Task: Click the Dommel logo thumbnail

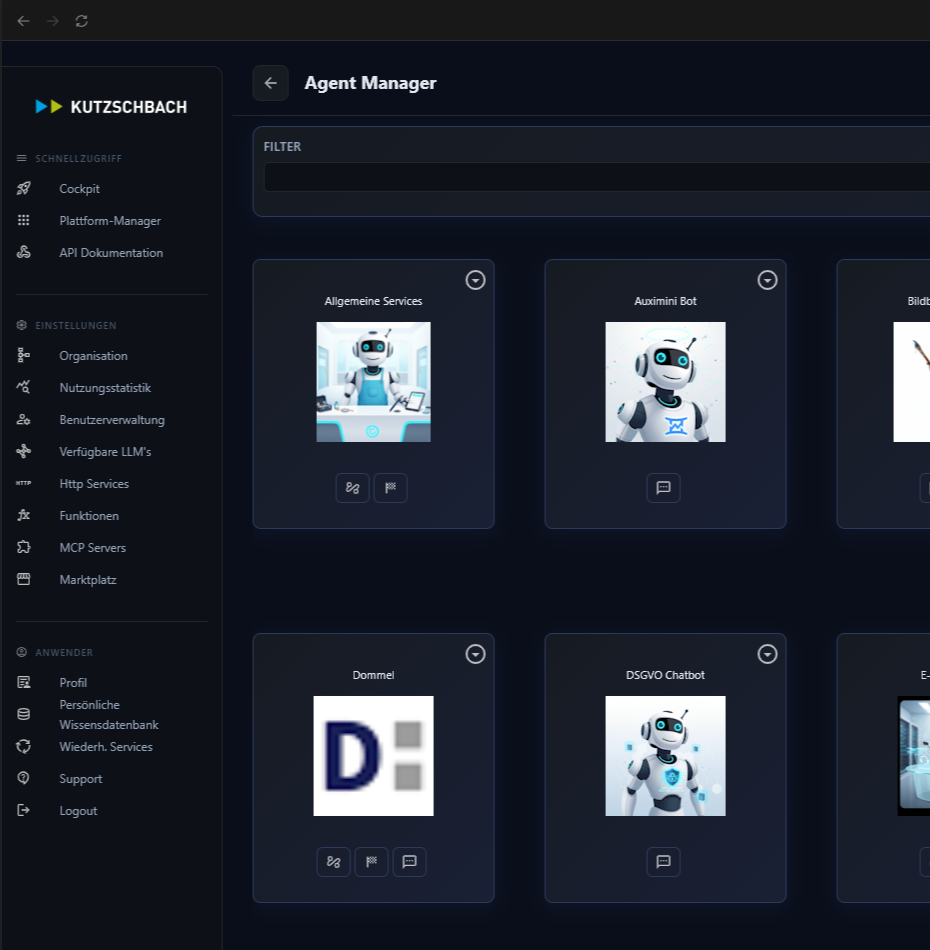Action: 373,756
